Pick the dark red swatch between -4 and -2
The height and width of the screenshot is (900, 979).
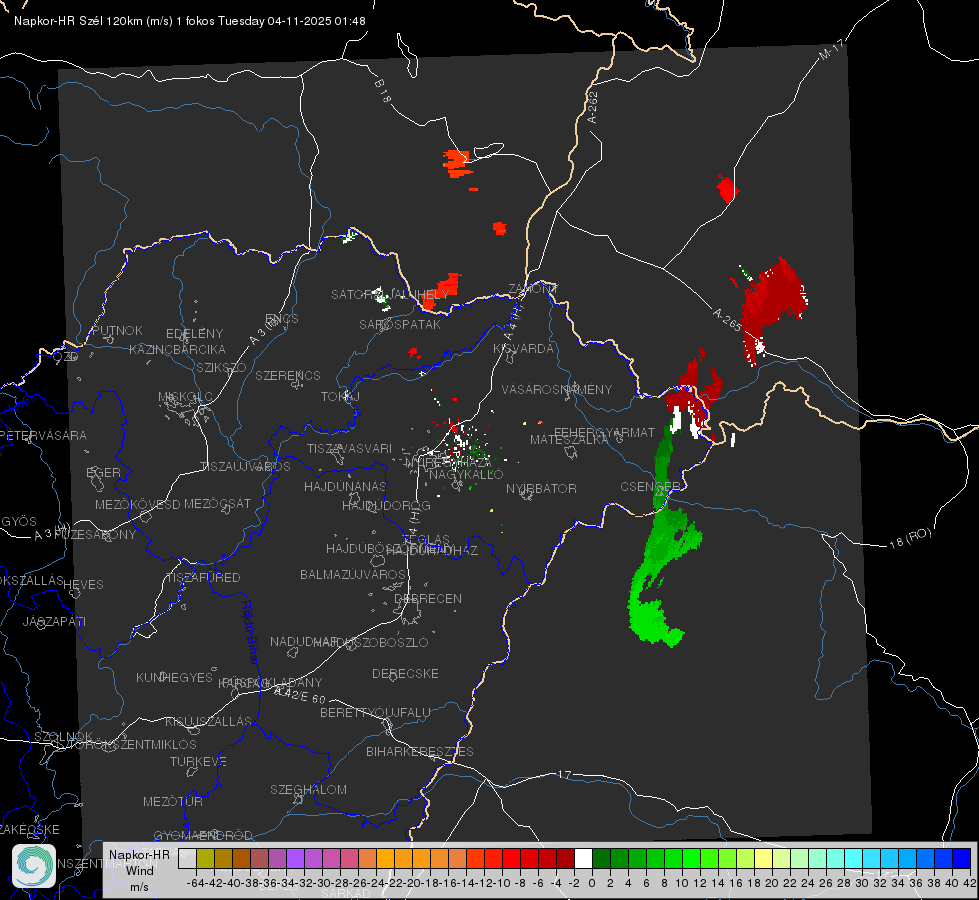[566, 858]
